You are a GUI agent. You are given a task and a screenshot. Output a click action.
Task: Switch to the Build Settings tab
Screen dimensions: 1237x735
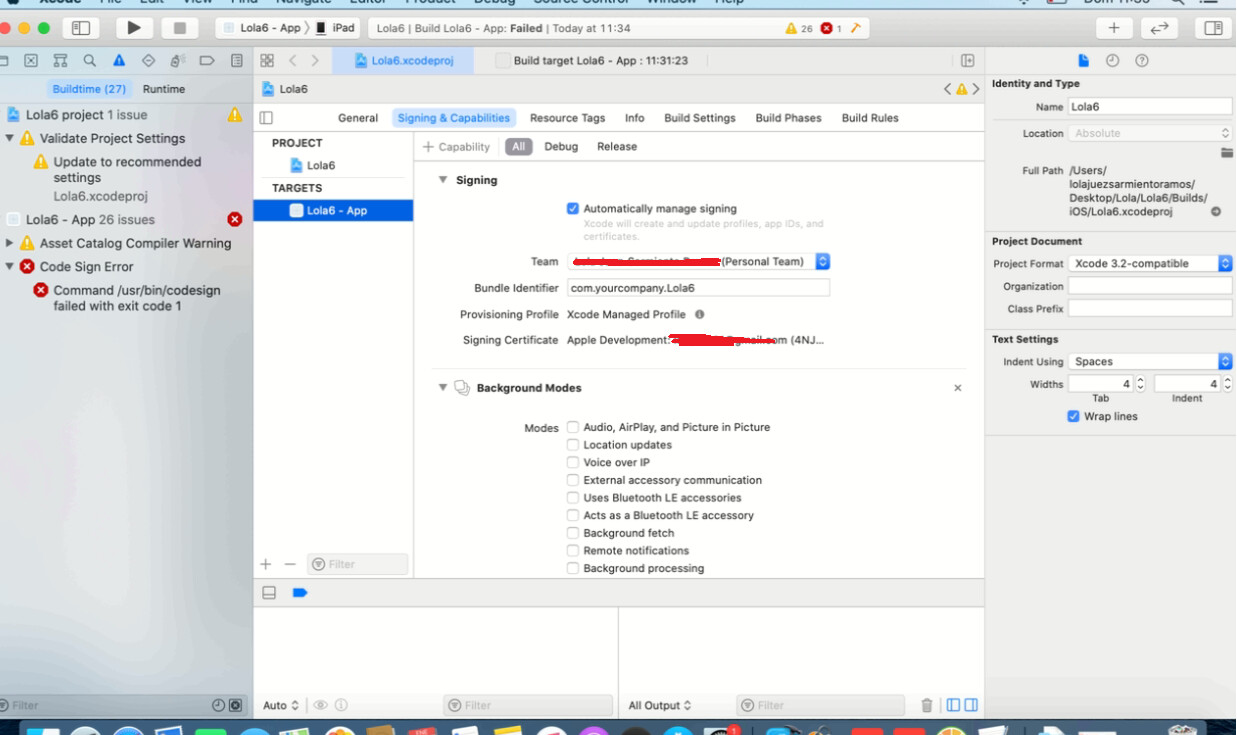[x=700, y=118]
